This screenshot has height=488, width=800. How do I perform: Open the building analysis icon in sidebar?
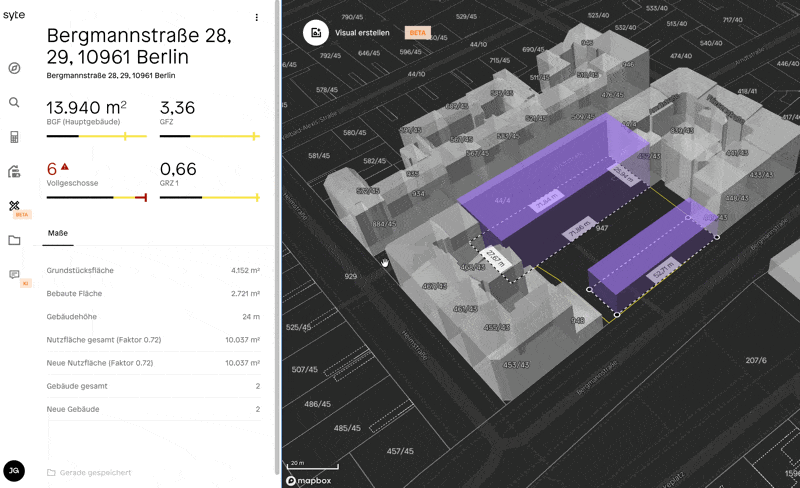(14, 171)
